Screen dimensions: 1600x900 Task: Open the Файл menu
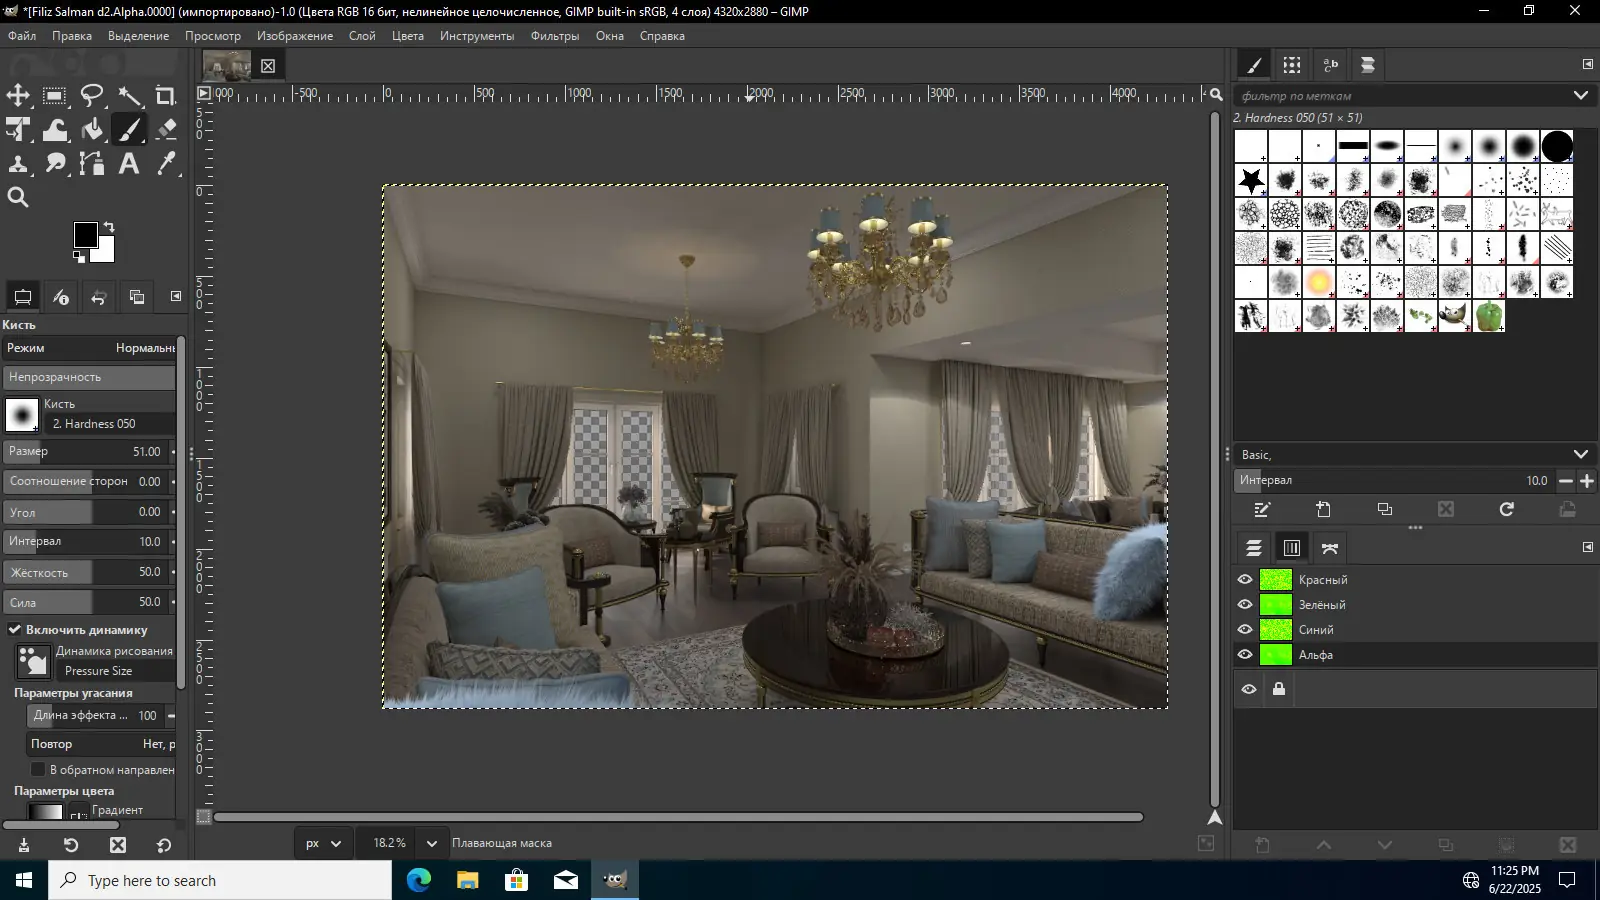tap(22, 36)
